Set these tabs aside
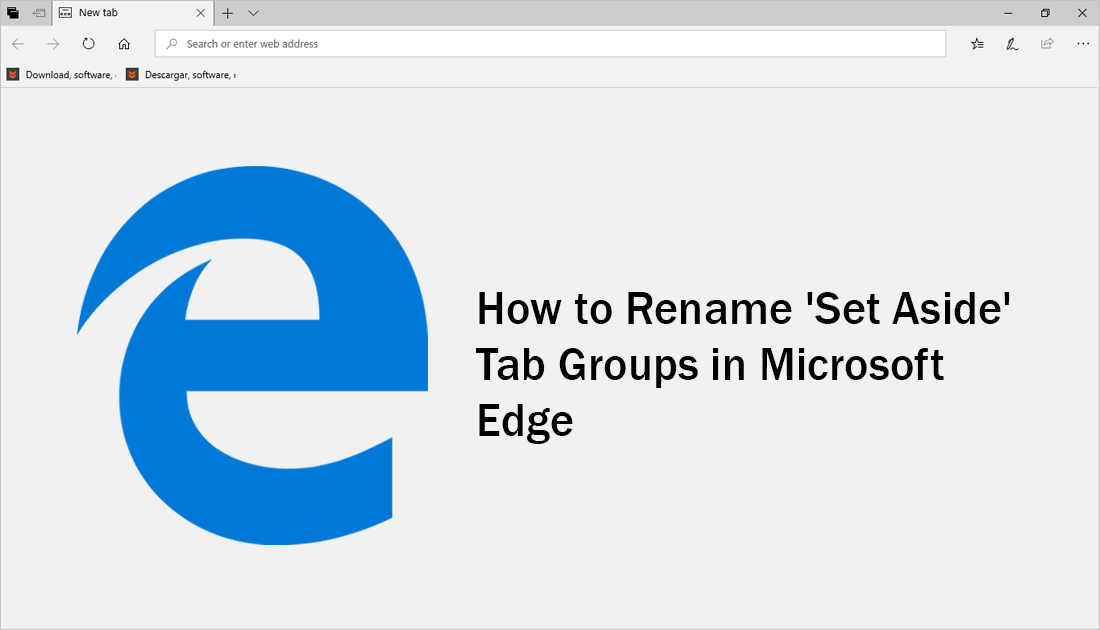The width and height of the screenshot is (1100, 630). coord(39,13)
